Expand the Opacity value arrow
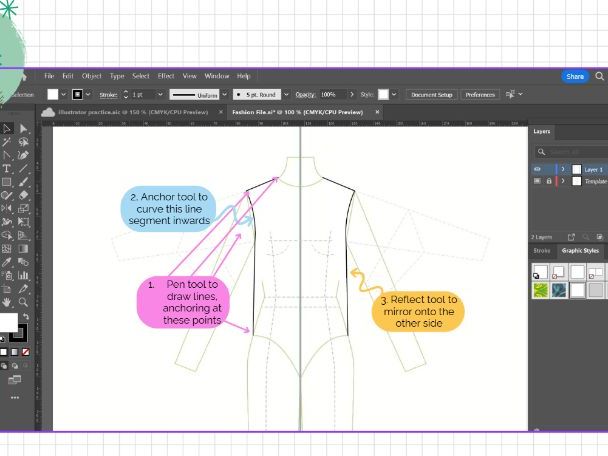This screenshot has width=608, height=456. [352, 94]
